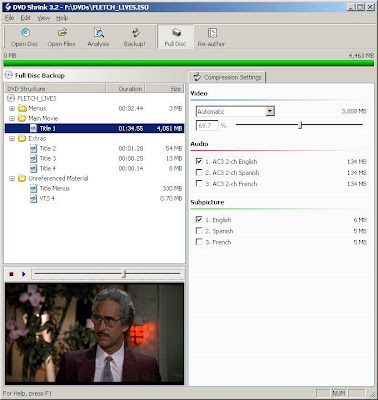Viewport: 378px width, 400px height.
Task: Switch to Re-author mode
Action: 211,37
